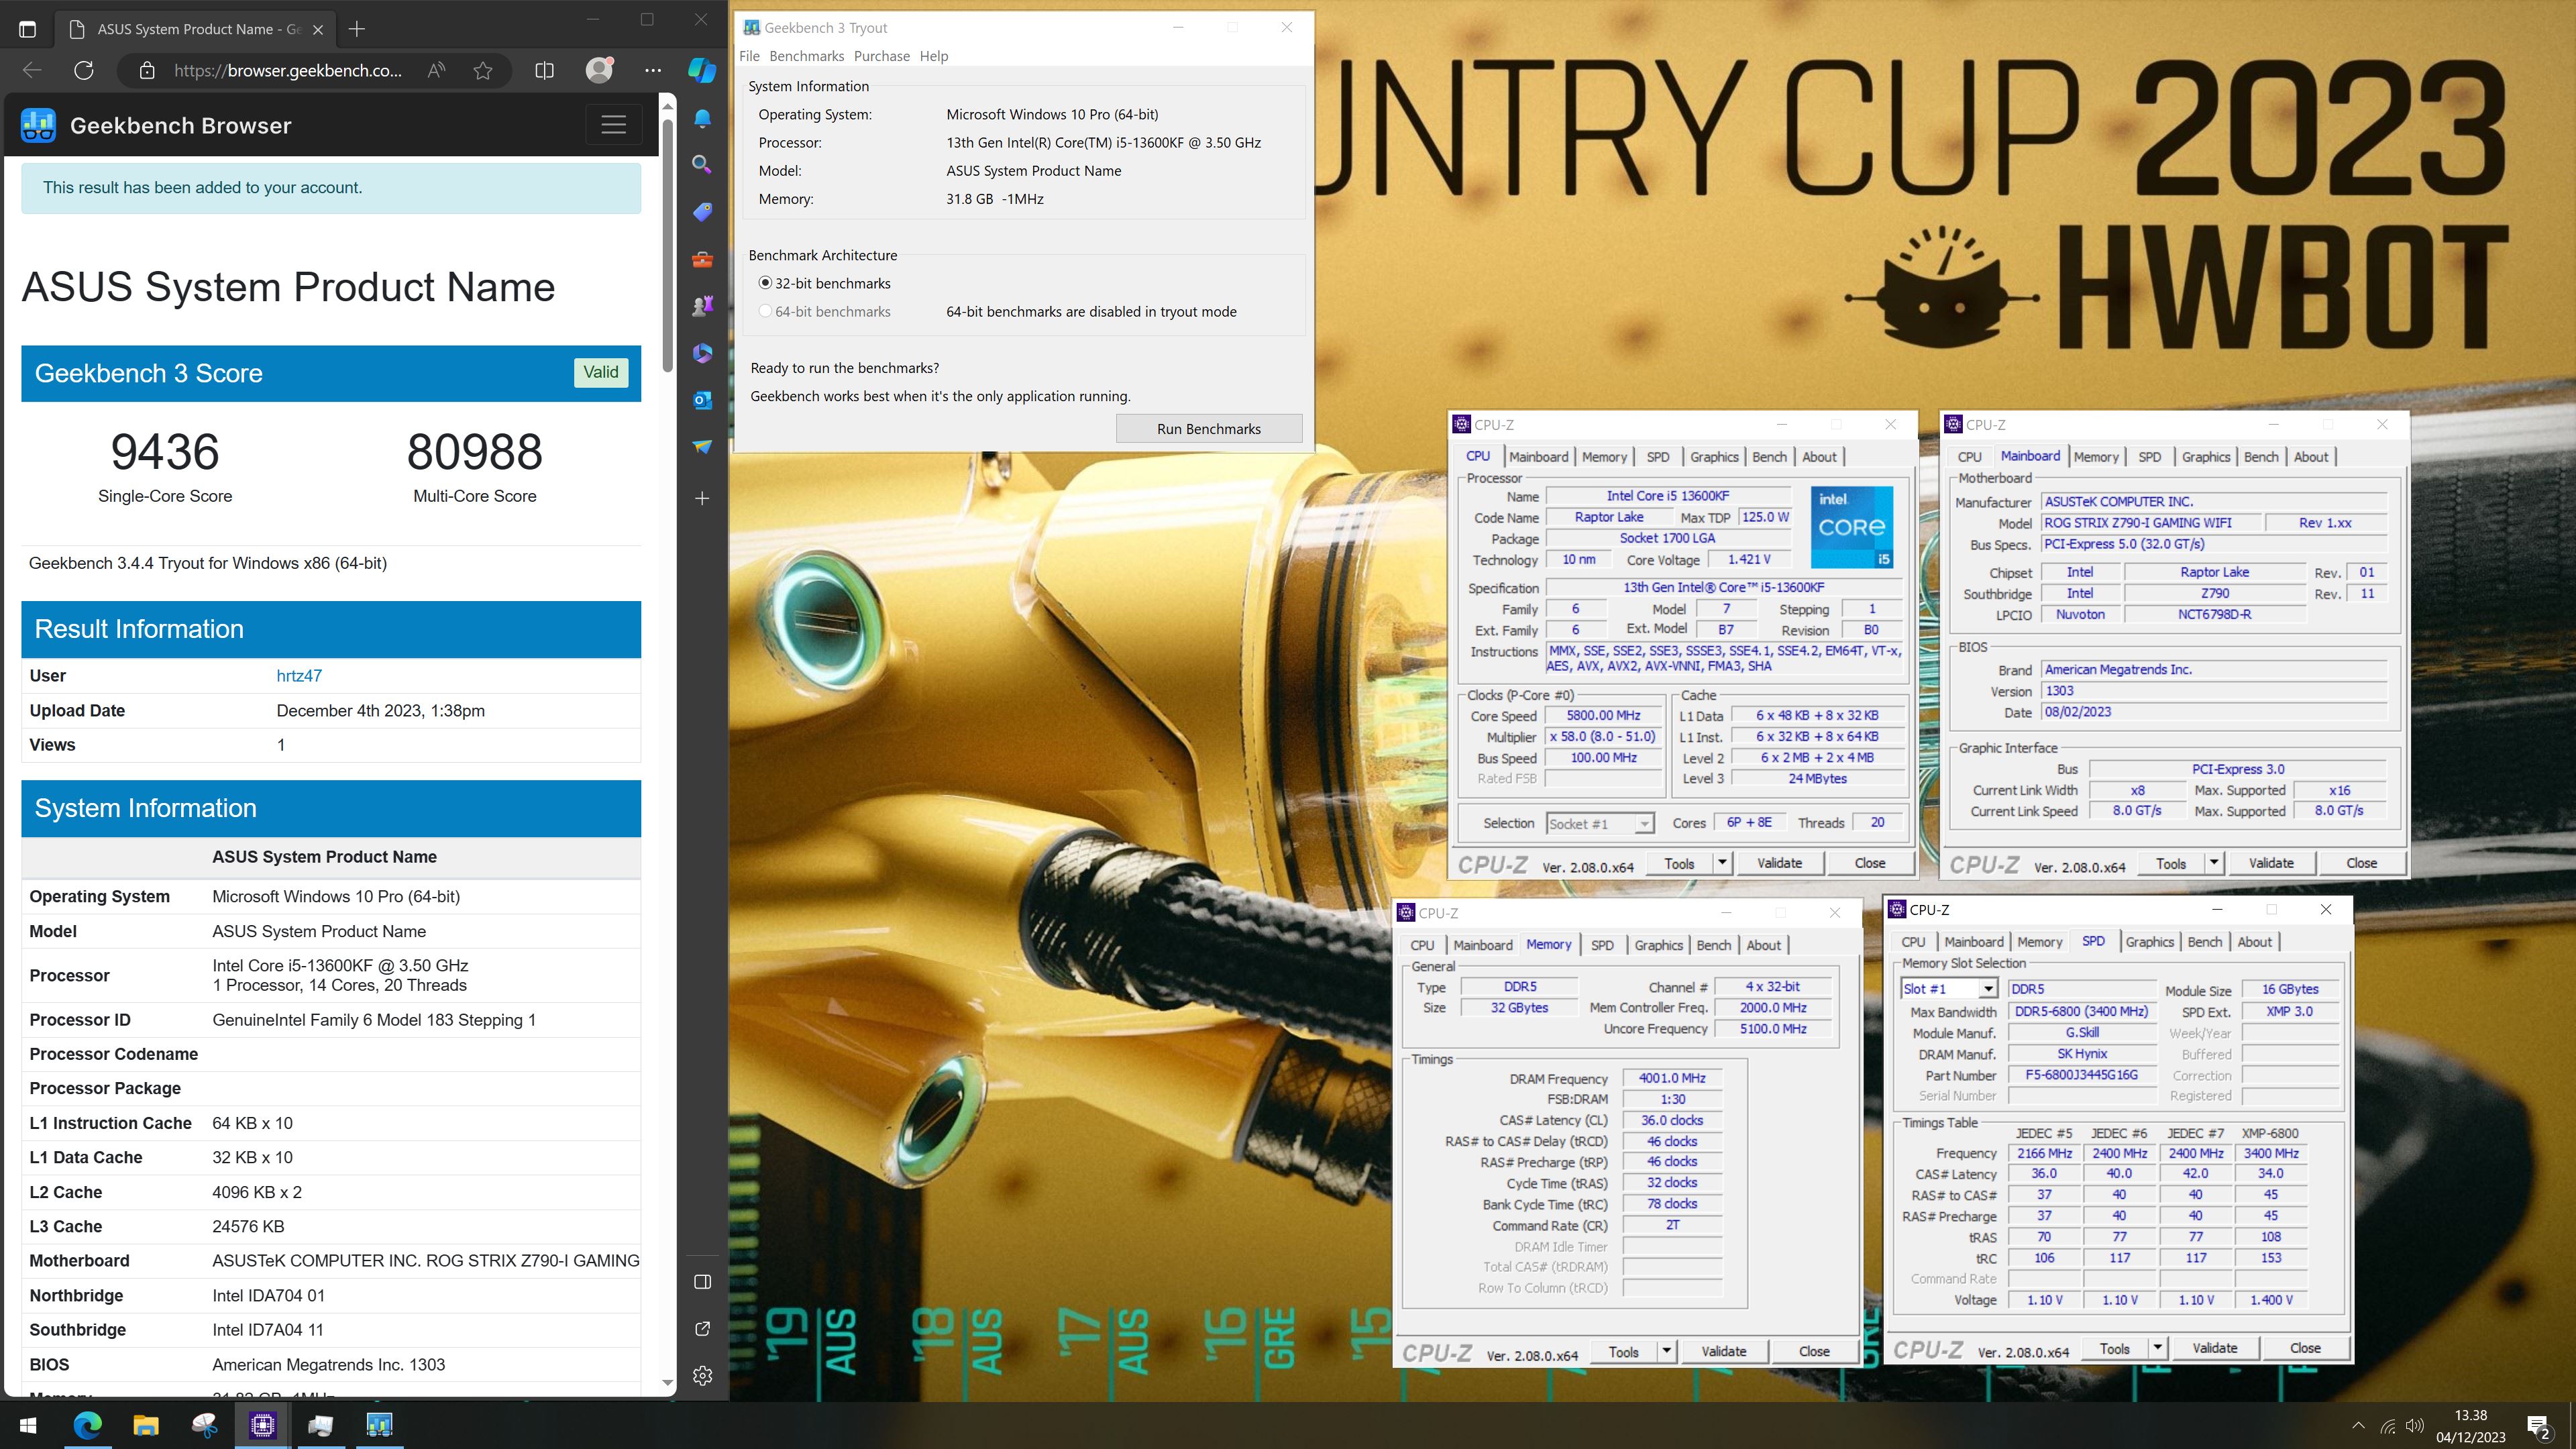2576x1449 pixels.
Task: Close the ASUS System Product Name tab
Action: (x=318, y=29)
